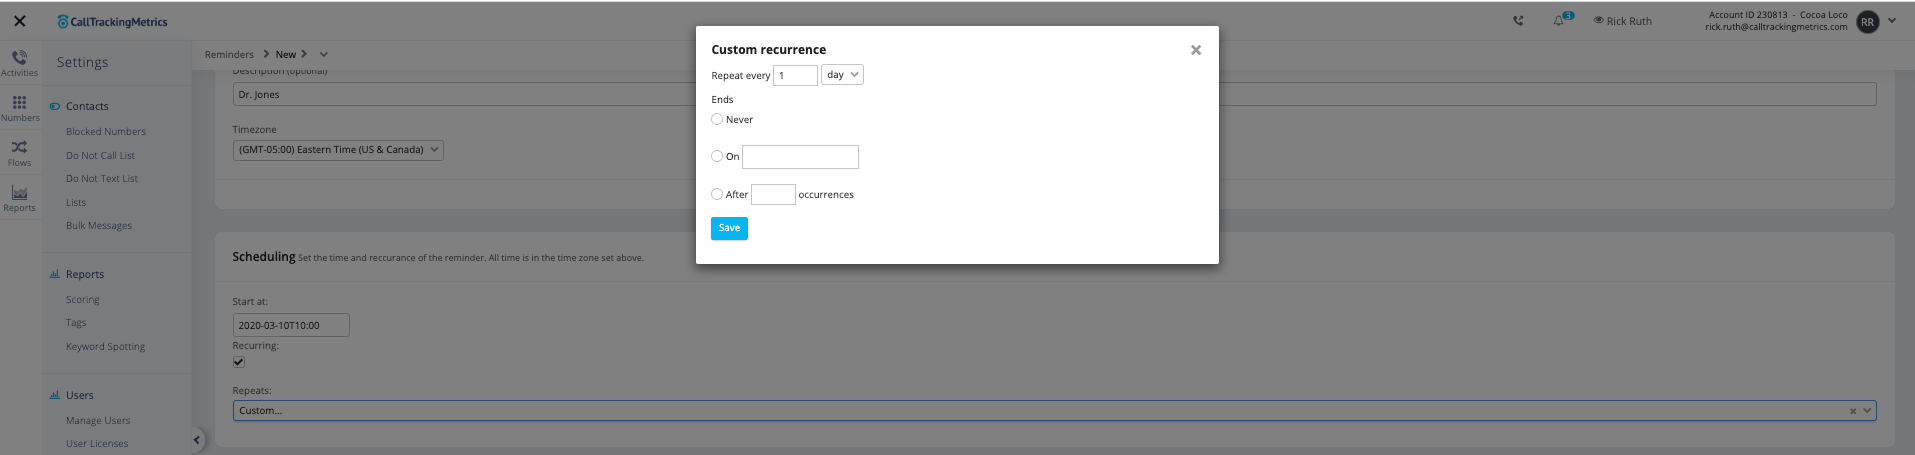Click the Start at datetime field

(291, 325)
